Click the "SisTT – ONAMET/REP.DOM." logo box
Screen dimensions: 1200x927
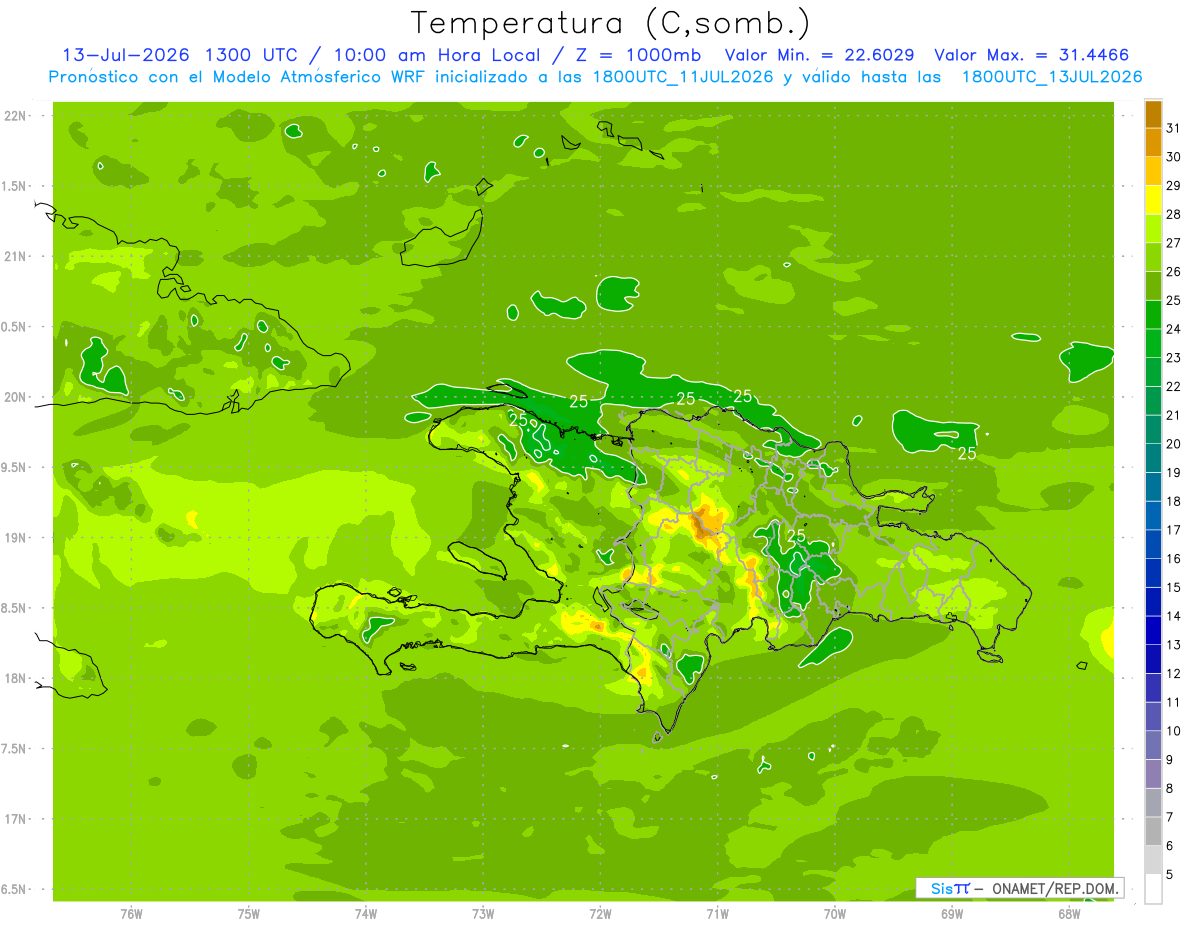click(x=1019, y=888)
